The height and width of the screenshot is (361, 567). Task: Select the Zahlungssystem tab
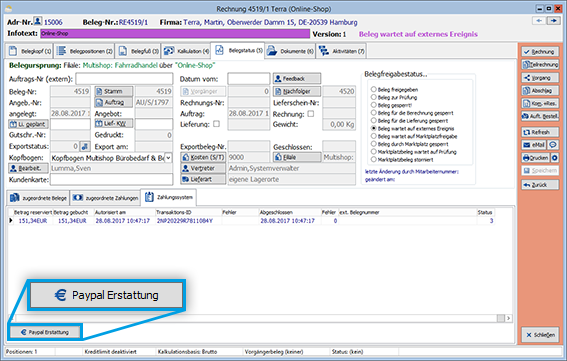[x=169, y=197]
